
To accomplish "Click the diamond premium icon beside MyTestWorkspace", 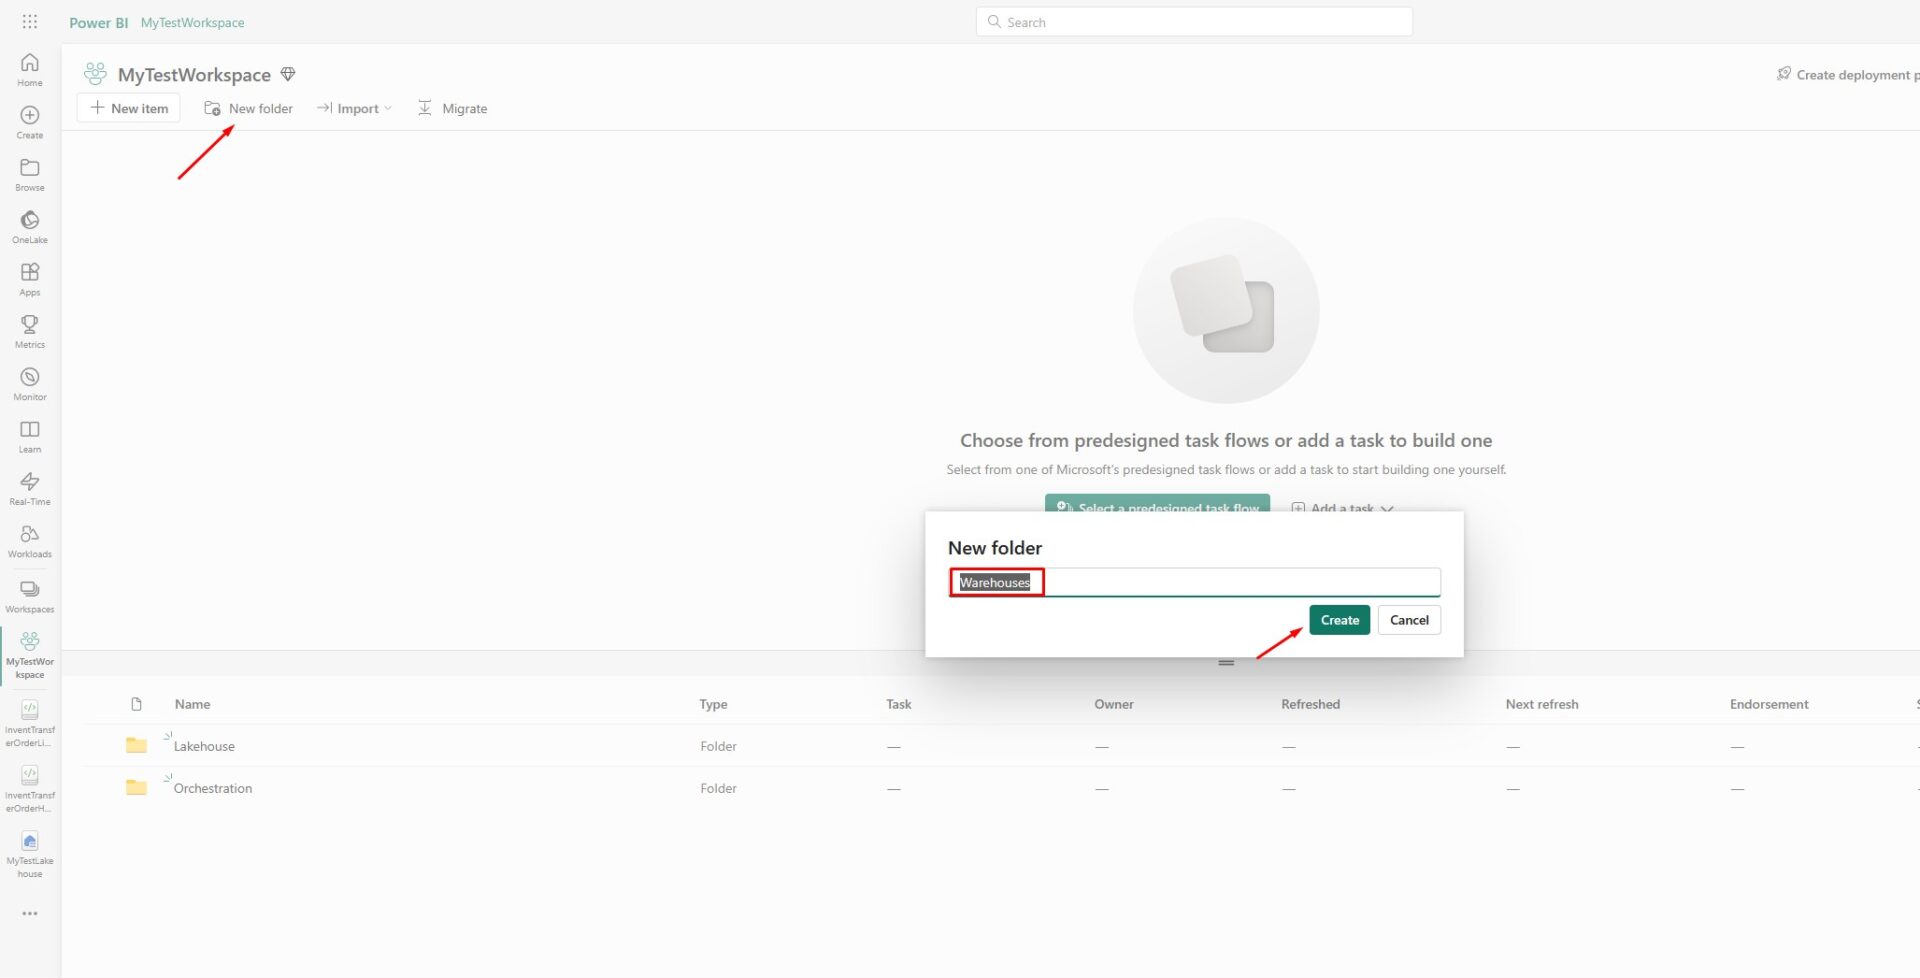I will pyautogui.click(x=288, y=74).
